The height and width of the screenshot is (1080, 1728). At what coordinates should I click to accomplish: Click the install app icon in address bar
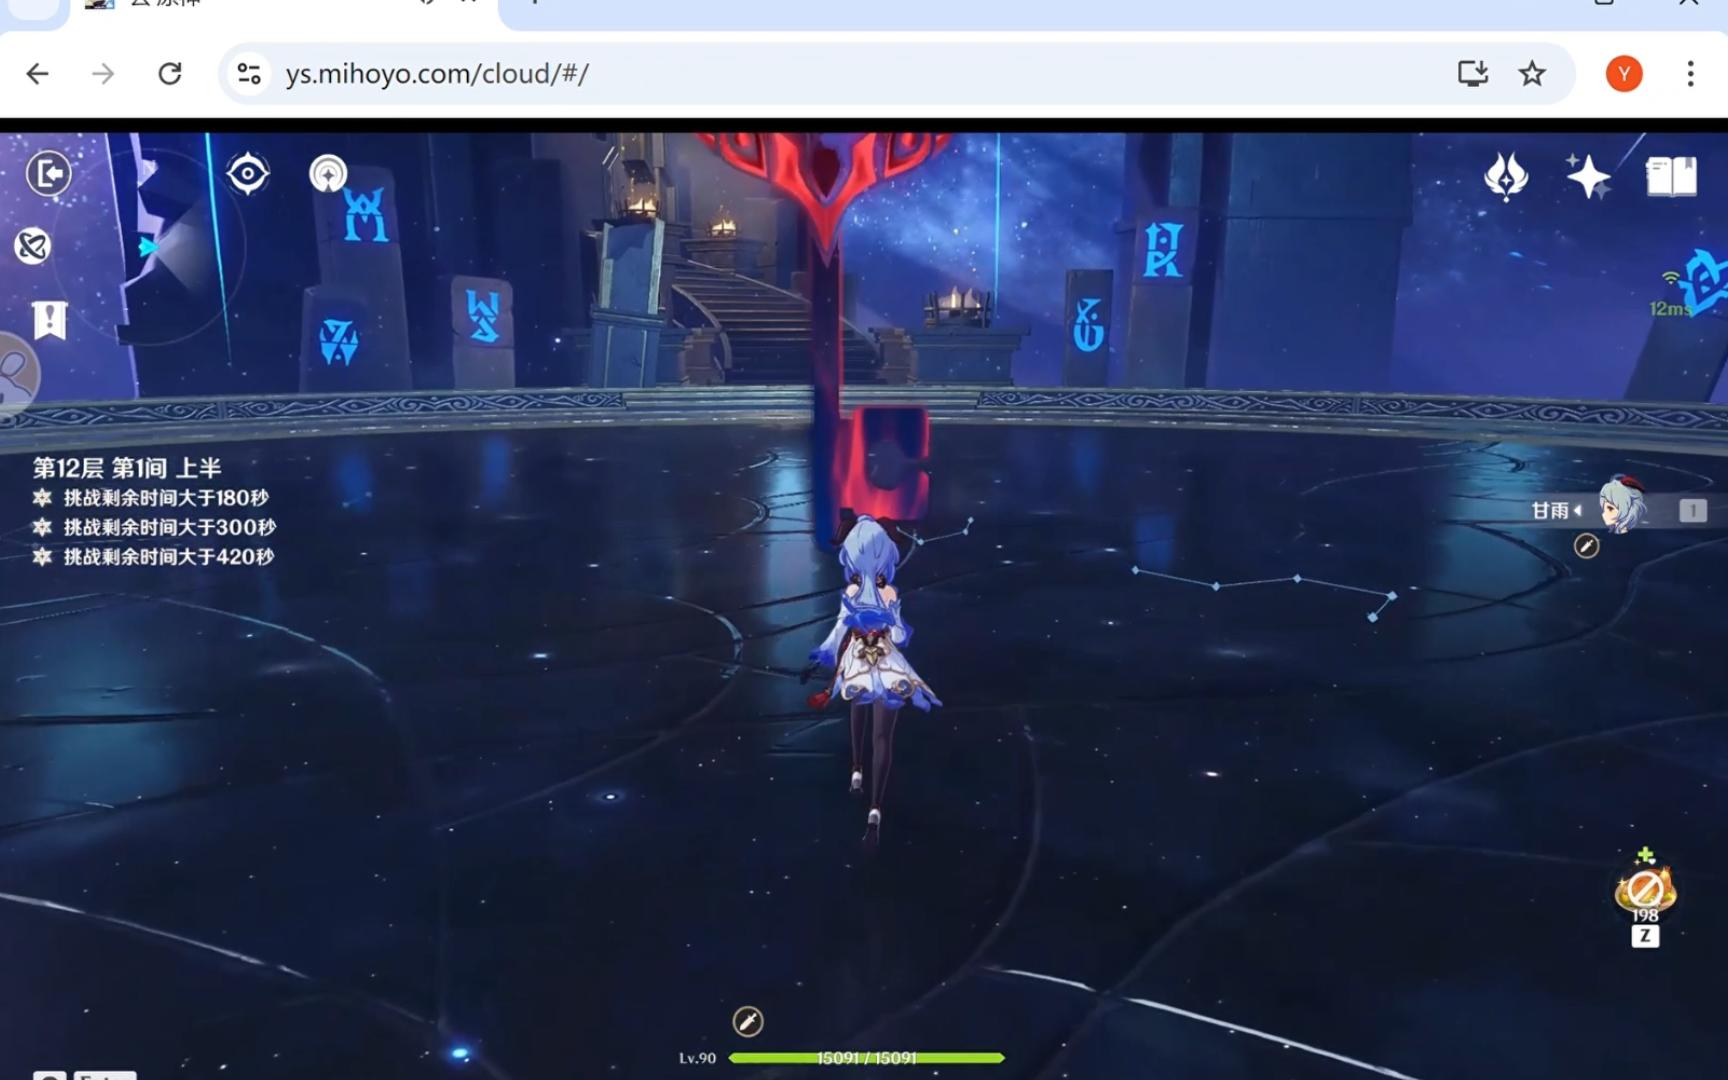(1472, 73)
